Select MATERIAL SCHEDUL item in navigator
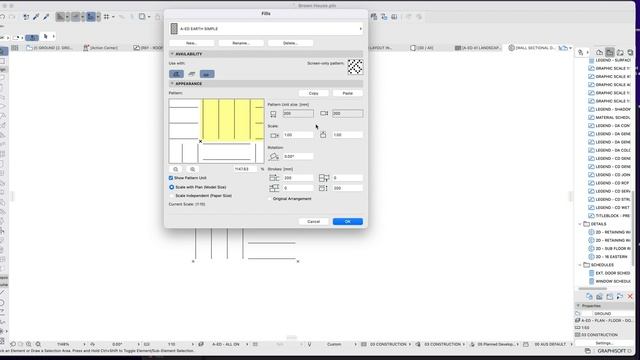Viewport: 640px width, 360px height. click(609, 118)
